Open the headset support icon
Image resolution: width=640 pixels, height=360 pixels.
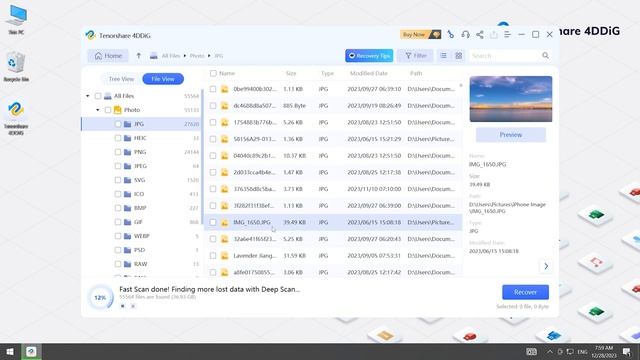(x=465, y=35)
